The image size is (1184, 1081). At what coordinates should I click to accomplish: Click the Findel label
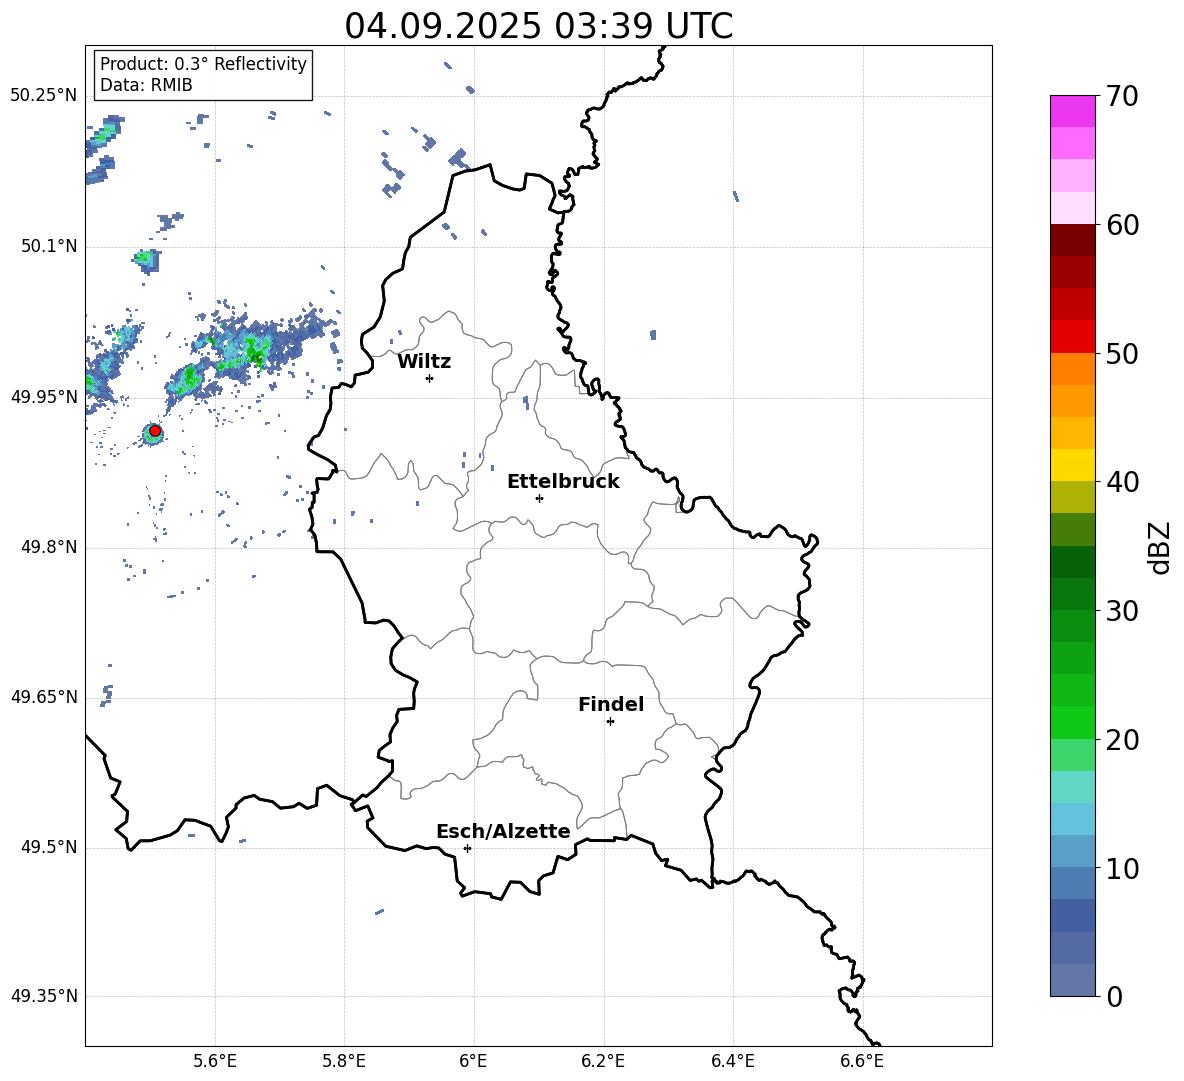[611, 704]
